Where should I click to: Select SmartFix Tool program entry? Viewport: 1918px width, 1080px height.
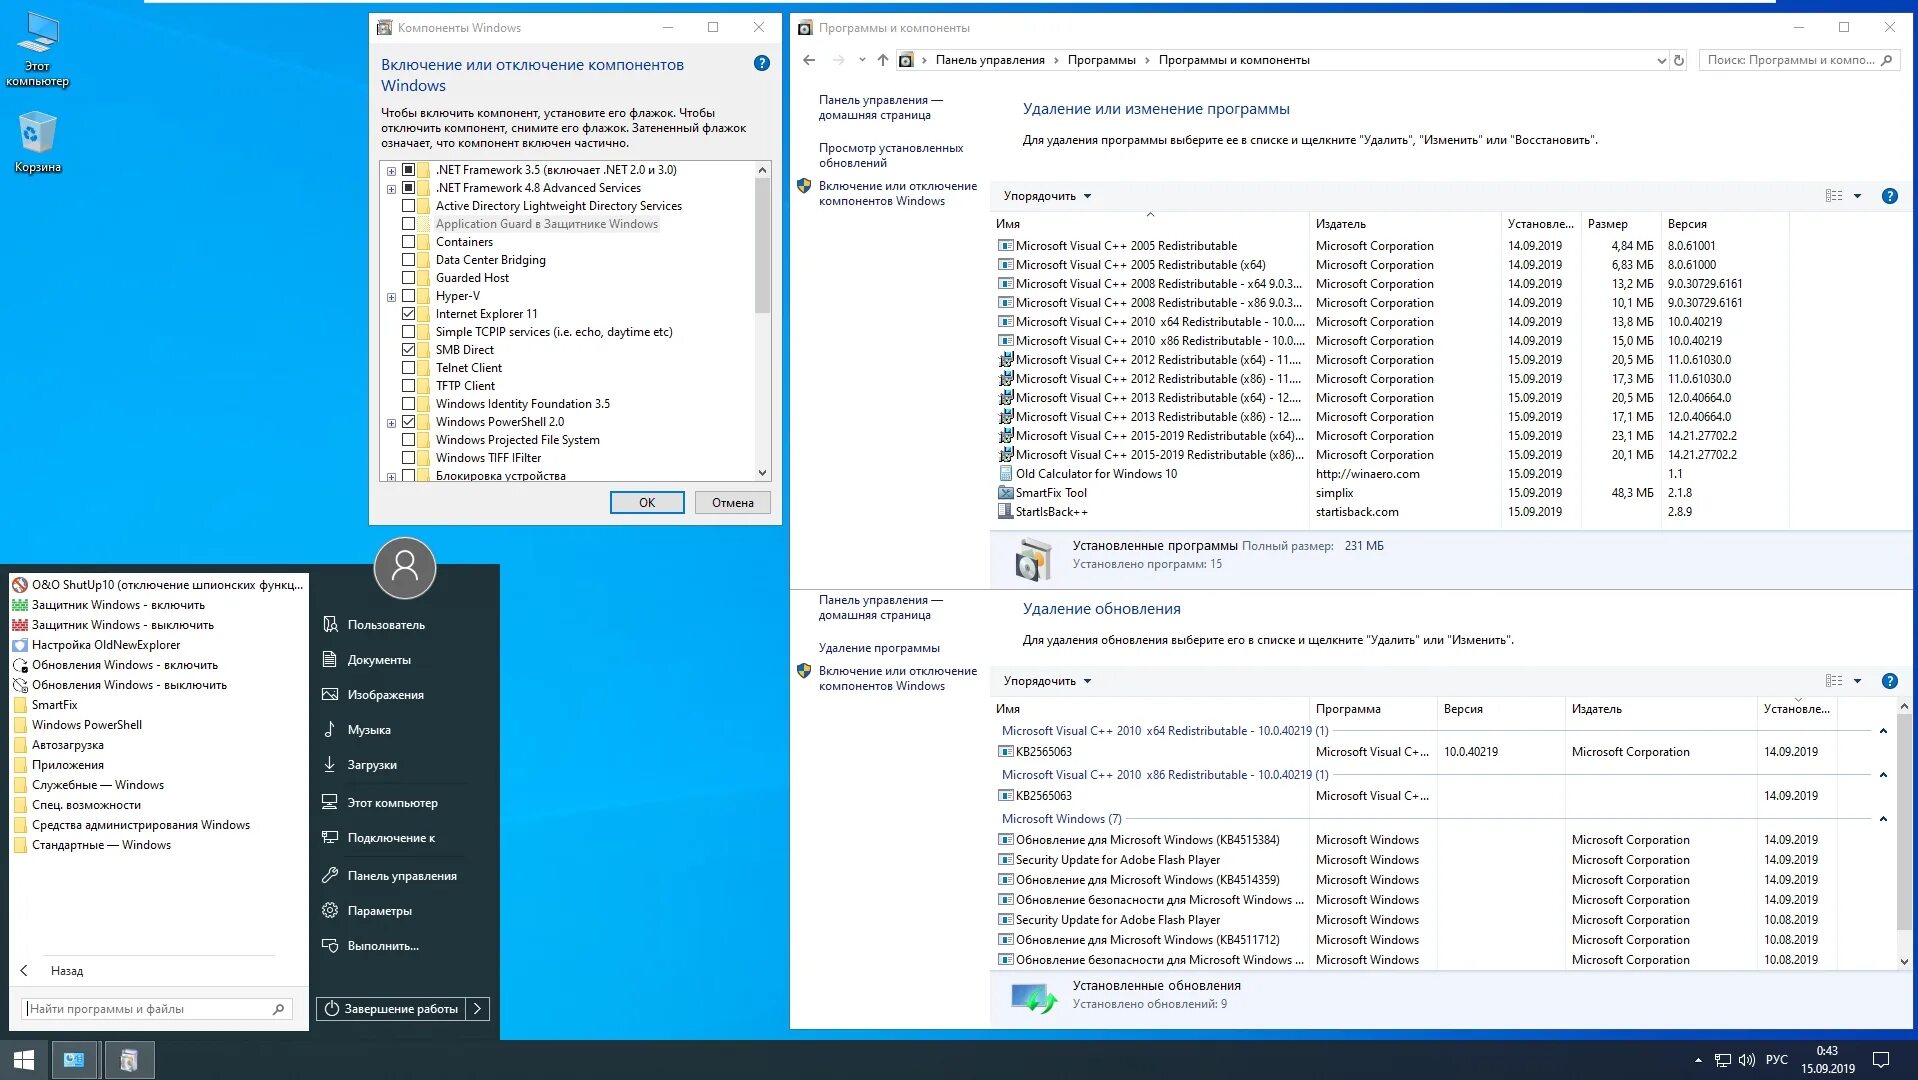[x=1051, y=493]
